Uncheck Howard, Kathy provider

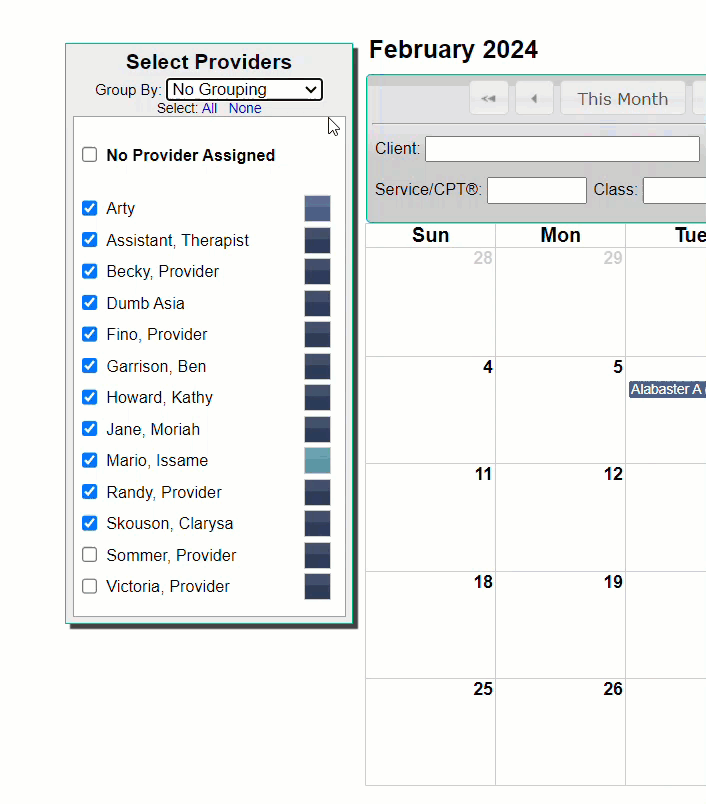90,397
